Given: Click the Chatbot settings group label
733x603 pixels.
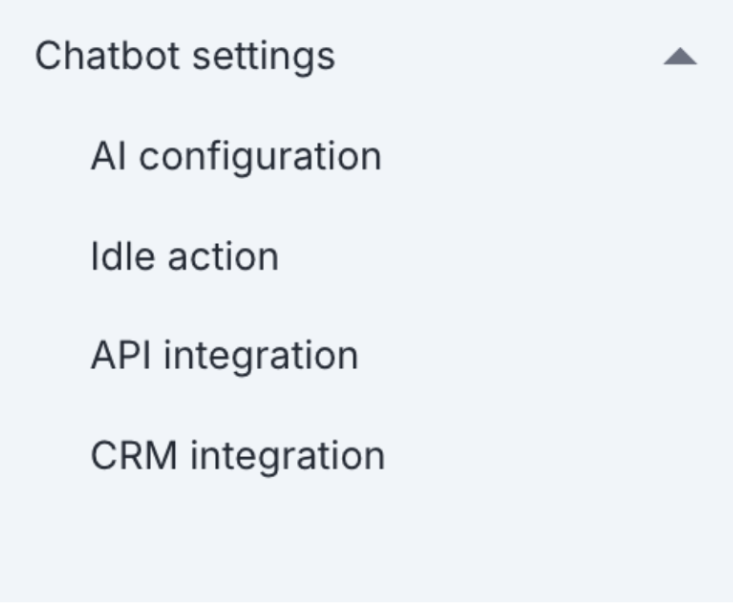Looking at the screenshot, I should click(185, 56).
